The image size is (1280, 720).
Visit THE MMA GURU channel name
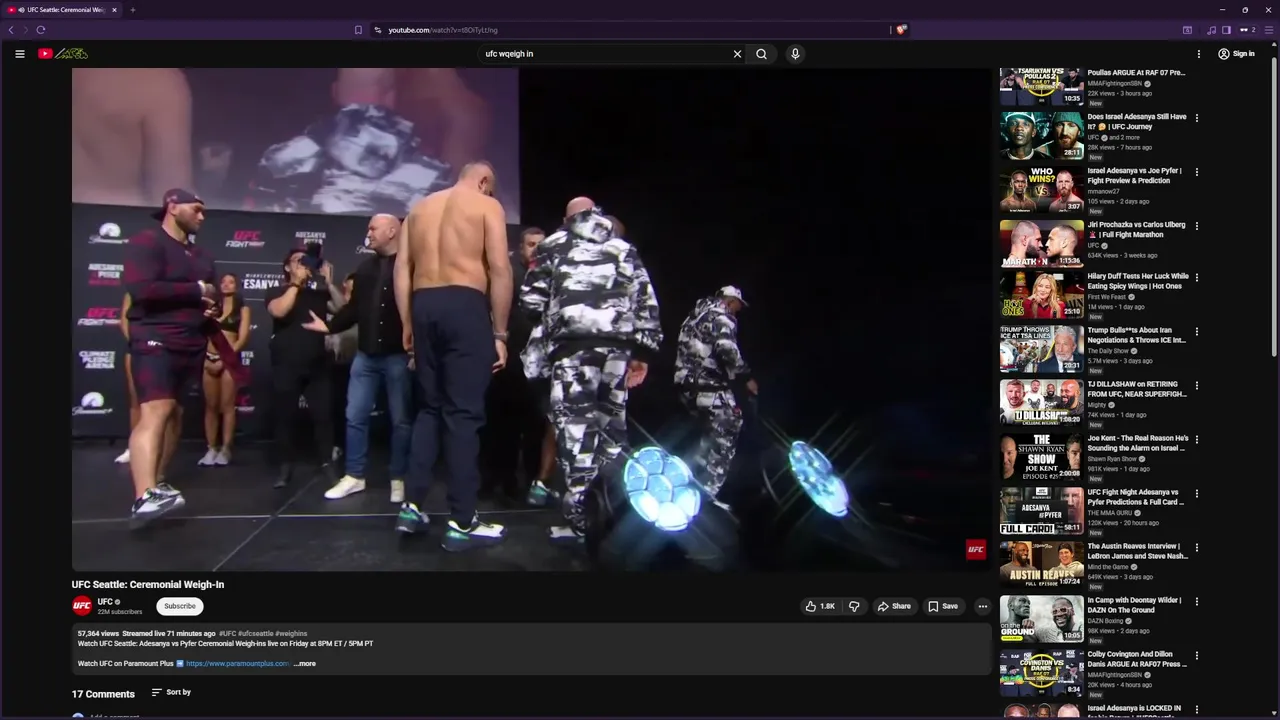point(1110,513)
